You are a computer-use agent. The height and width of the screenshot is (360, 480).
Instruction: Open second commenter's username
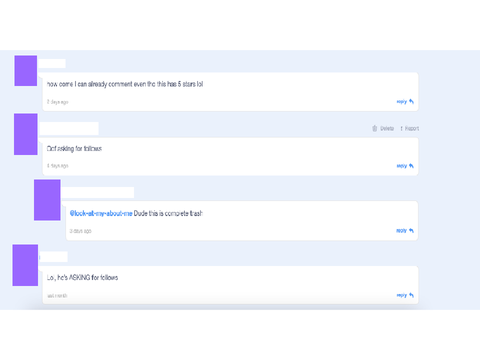pyautogui.click(x=69, y=129)
